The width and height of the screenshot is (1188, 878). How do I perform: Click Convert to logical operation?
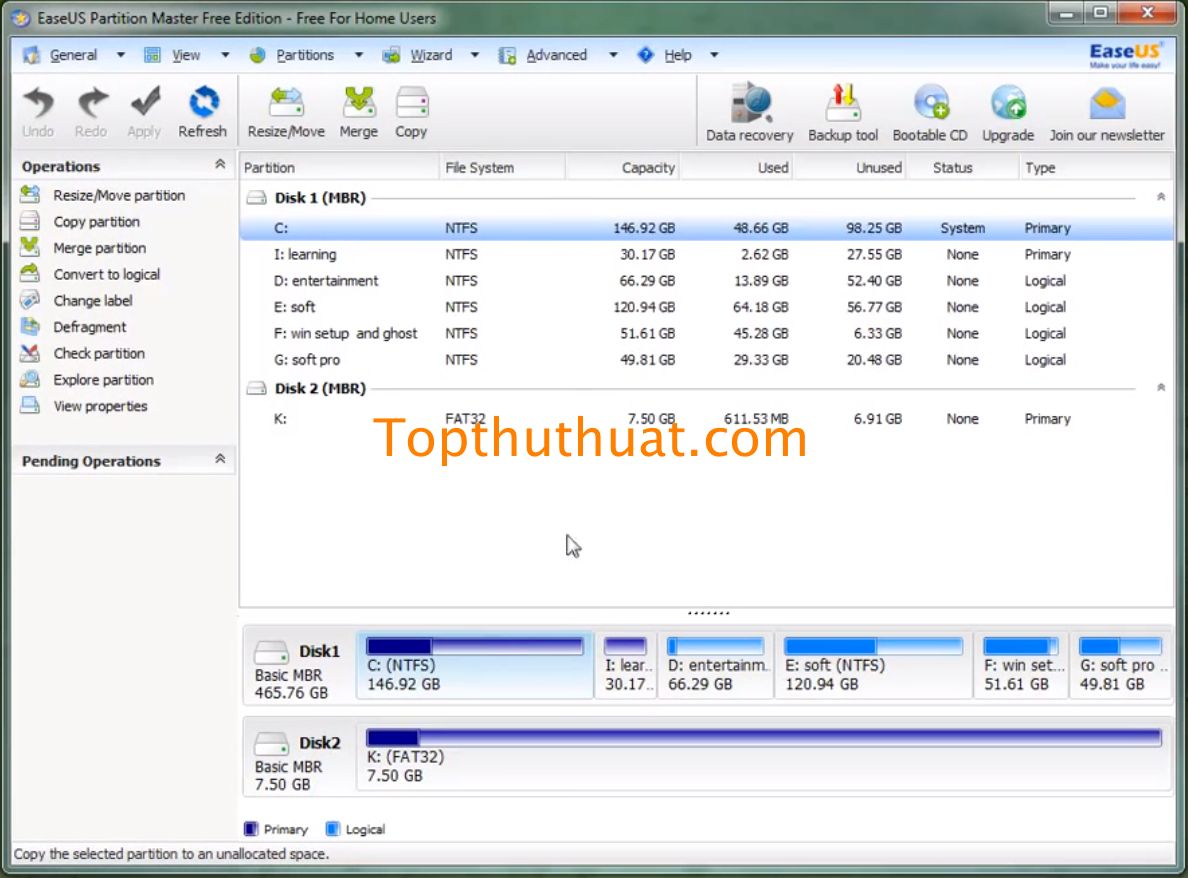[x=106, y=274]
